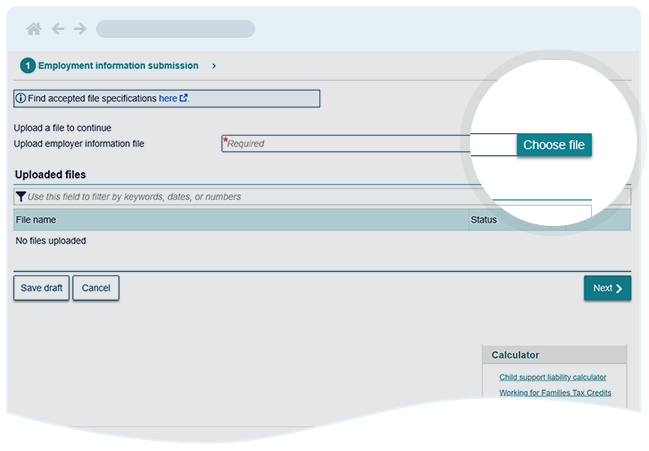Sort by File name column header
This screenshot has height=451, width=649.
36,220
